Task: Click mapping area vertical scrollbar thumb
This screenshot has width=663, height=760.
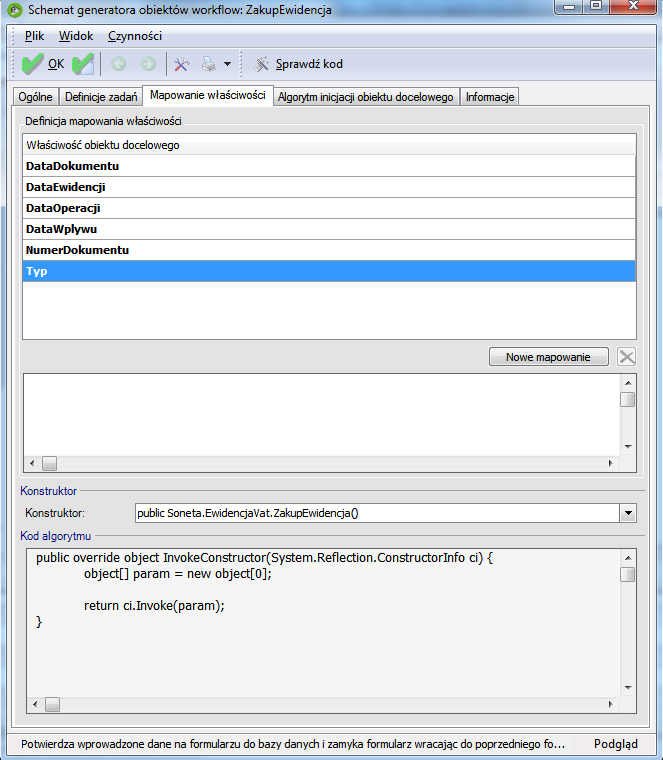Action: click(x=628, y=399)
